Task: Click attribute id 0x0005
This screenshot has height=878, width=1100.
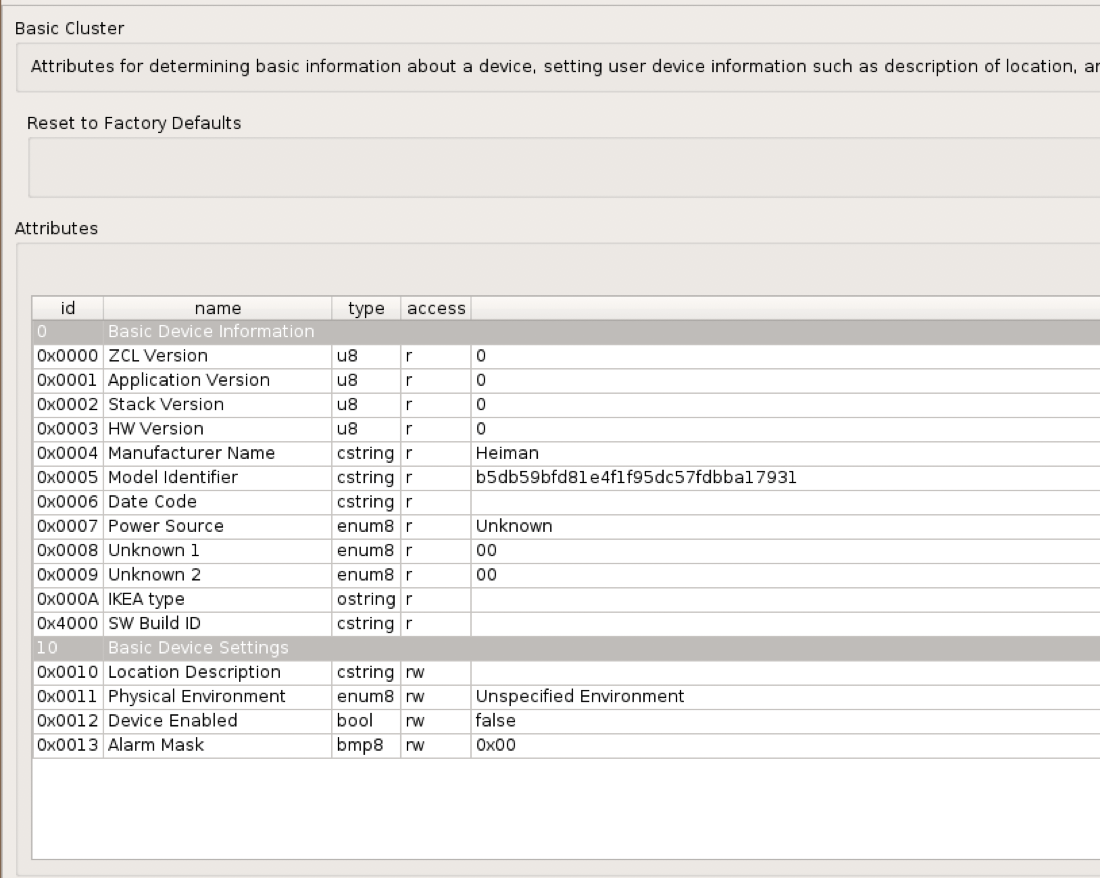Action: click(x=67, y=478)
